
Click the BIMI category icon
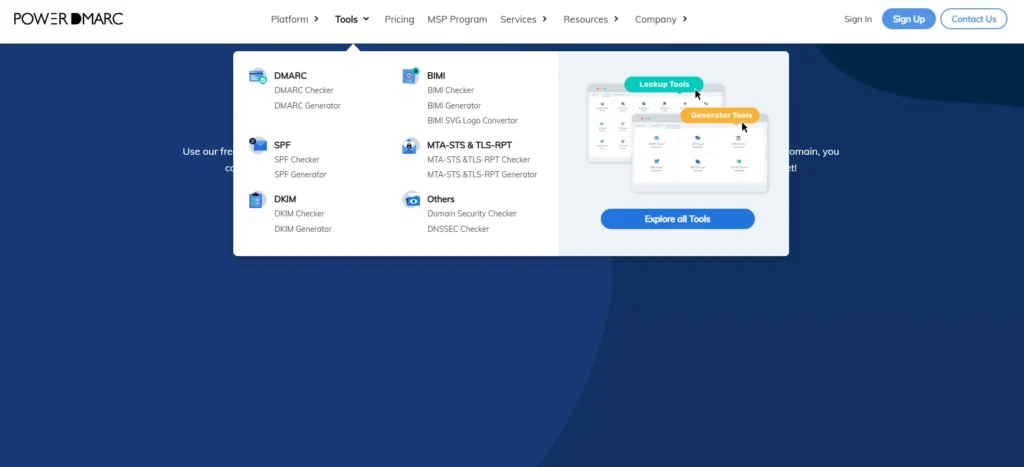(410, 76)
